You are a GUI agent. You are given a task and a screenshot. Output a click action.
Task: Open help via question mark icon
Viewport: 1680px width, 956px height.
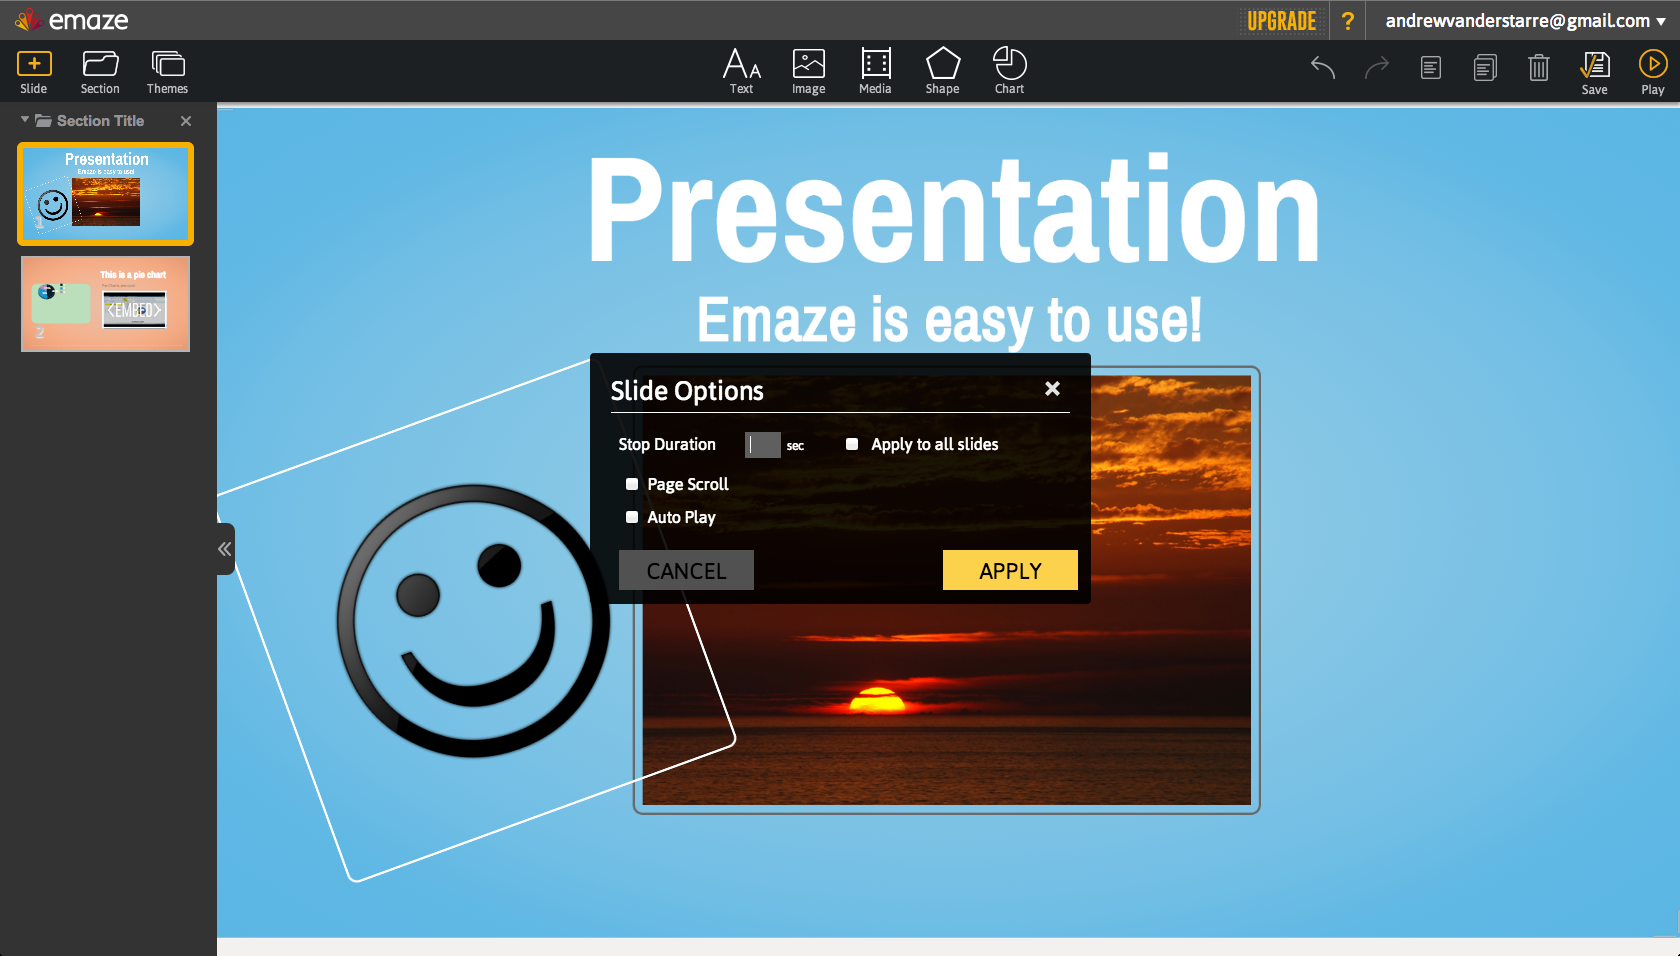coord(1348,21)
